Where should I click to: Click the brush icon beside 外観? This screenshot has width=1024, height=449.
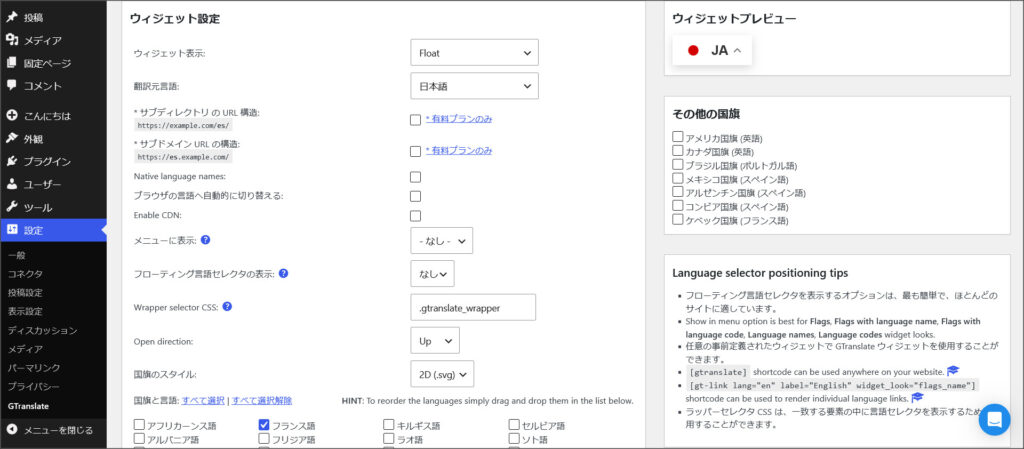click(12, 138)
